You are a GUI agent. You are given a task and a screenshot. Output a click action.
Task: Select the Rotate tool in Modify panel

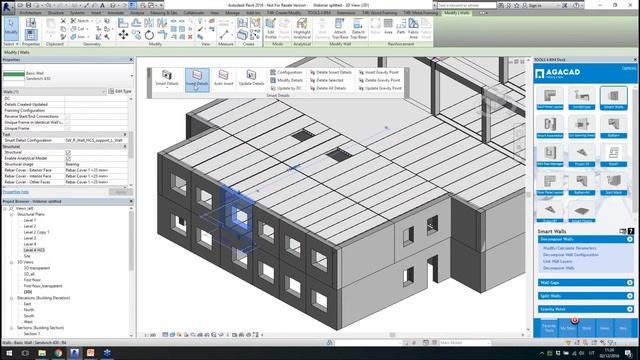tap(149, 35)
